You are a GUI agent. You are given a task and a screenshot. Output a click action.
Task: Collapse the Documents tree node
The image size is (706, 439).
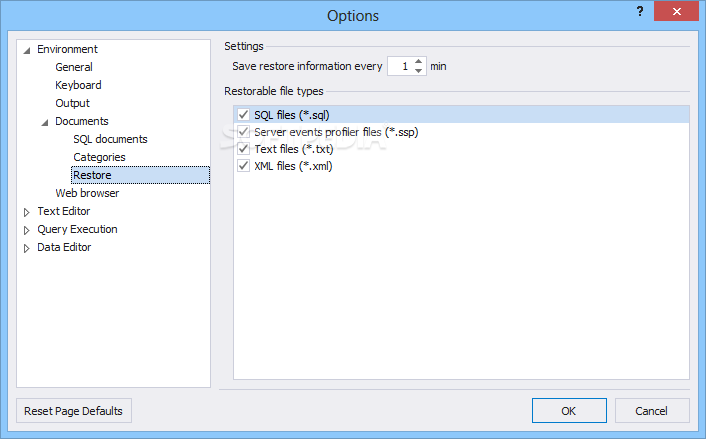(x=45, y=122)
